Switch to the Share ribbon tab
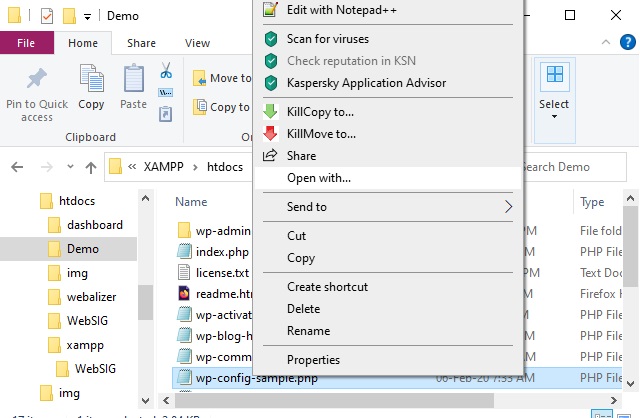 click(141, 43)
